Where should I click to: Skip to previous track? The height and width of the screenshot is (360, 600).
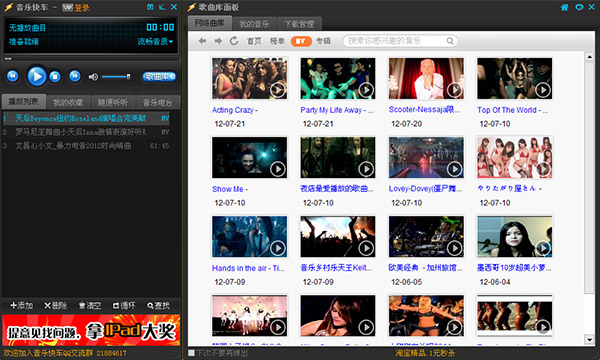(13, 76)
